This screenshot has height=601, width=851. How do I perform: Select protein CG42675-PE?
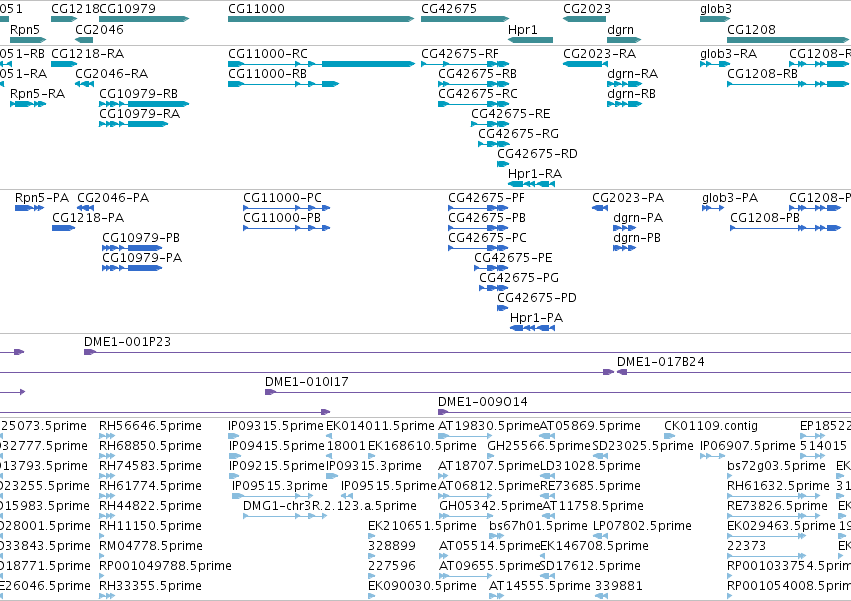tap(492, 268)
